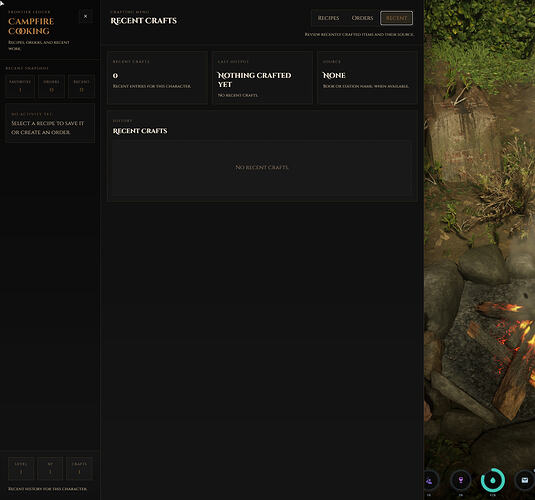The width and height of the screenshot is (535, 500).
Task: Click the purple wine glass status icon
Action: coord(461,480)
